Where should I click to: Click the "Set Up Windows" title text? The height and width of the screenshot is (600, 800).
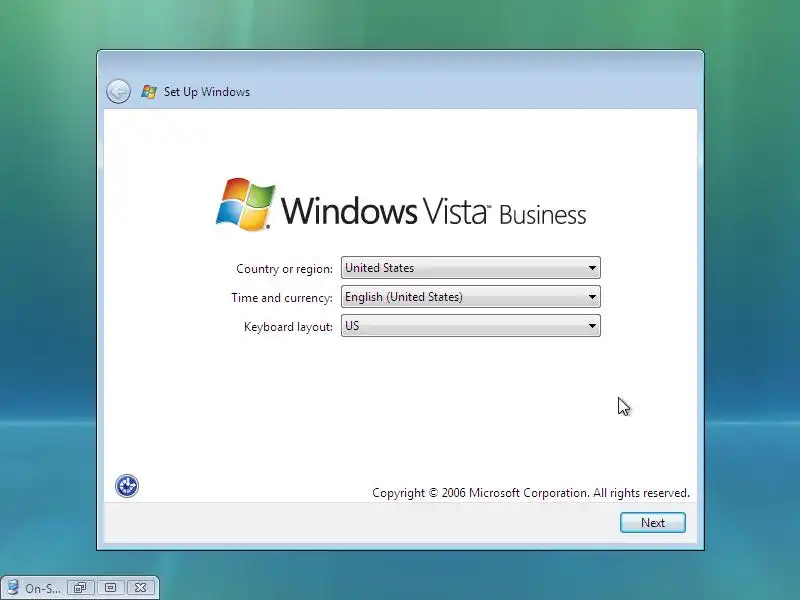(207, 92)
